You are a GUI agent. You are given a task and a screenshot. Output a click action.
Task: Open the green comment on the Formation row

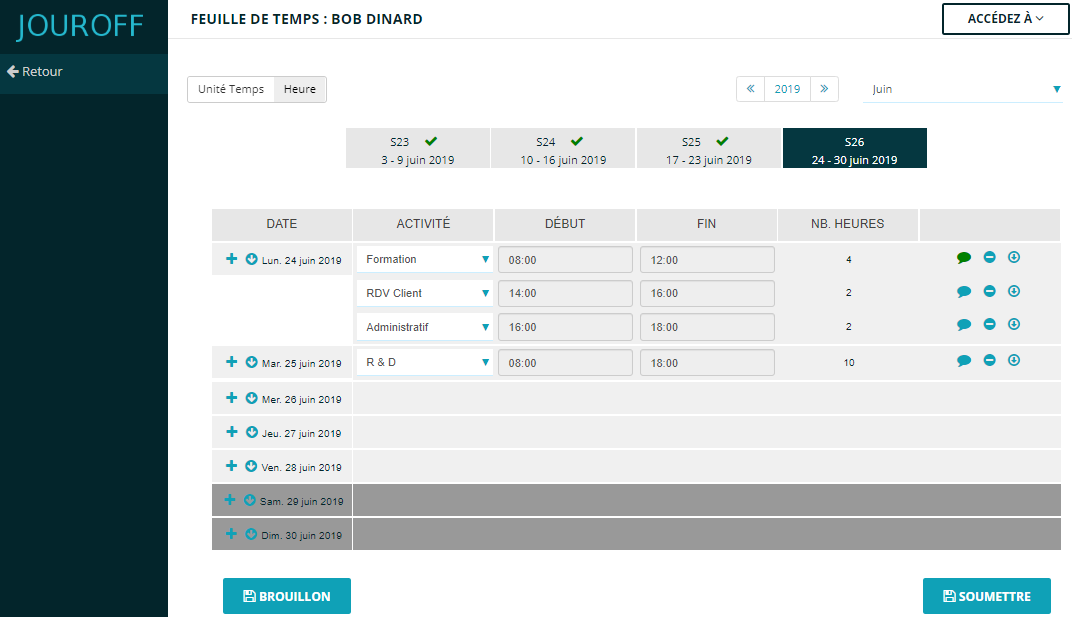(x=964, y=258)
